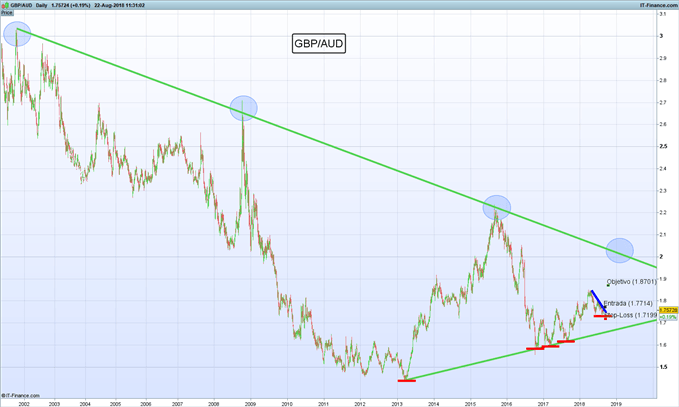Open the IT-Finance.com link at top right
The image size is (679, 407).
coord(658,6)
